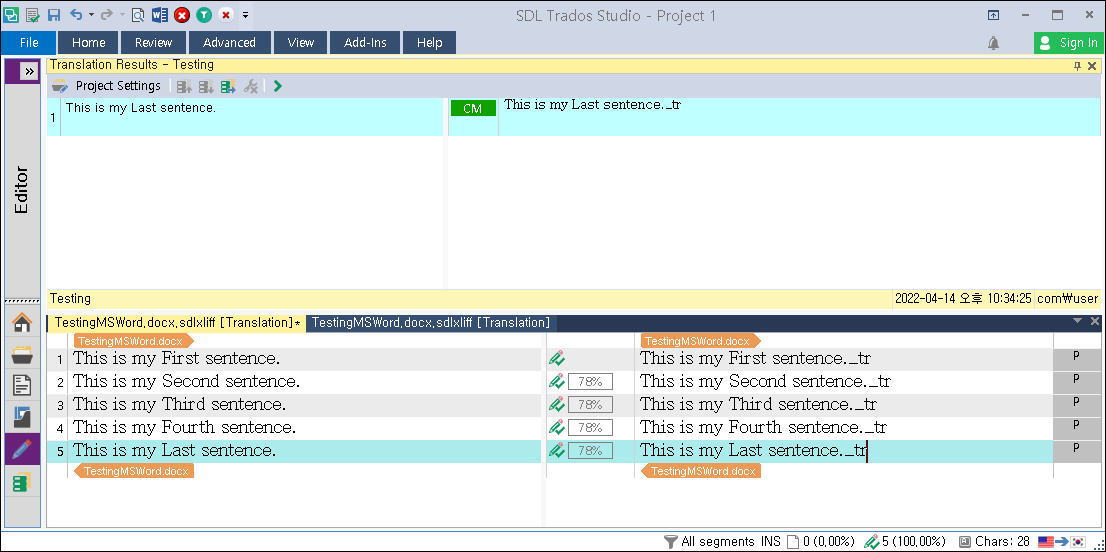Select TM result target 'This is my Last sentence._tr'
This screenshot has height=552, width=1106.
[592, 104]
